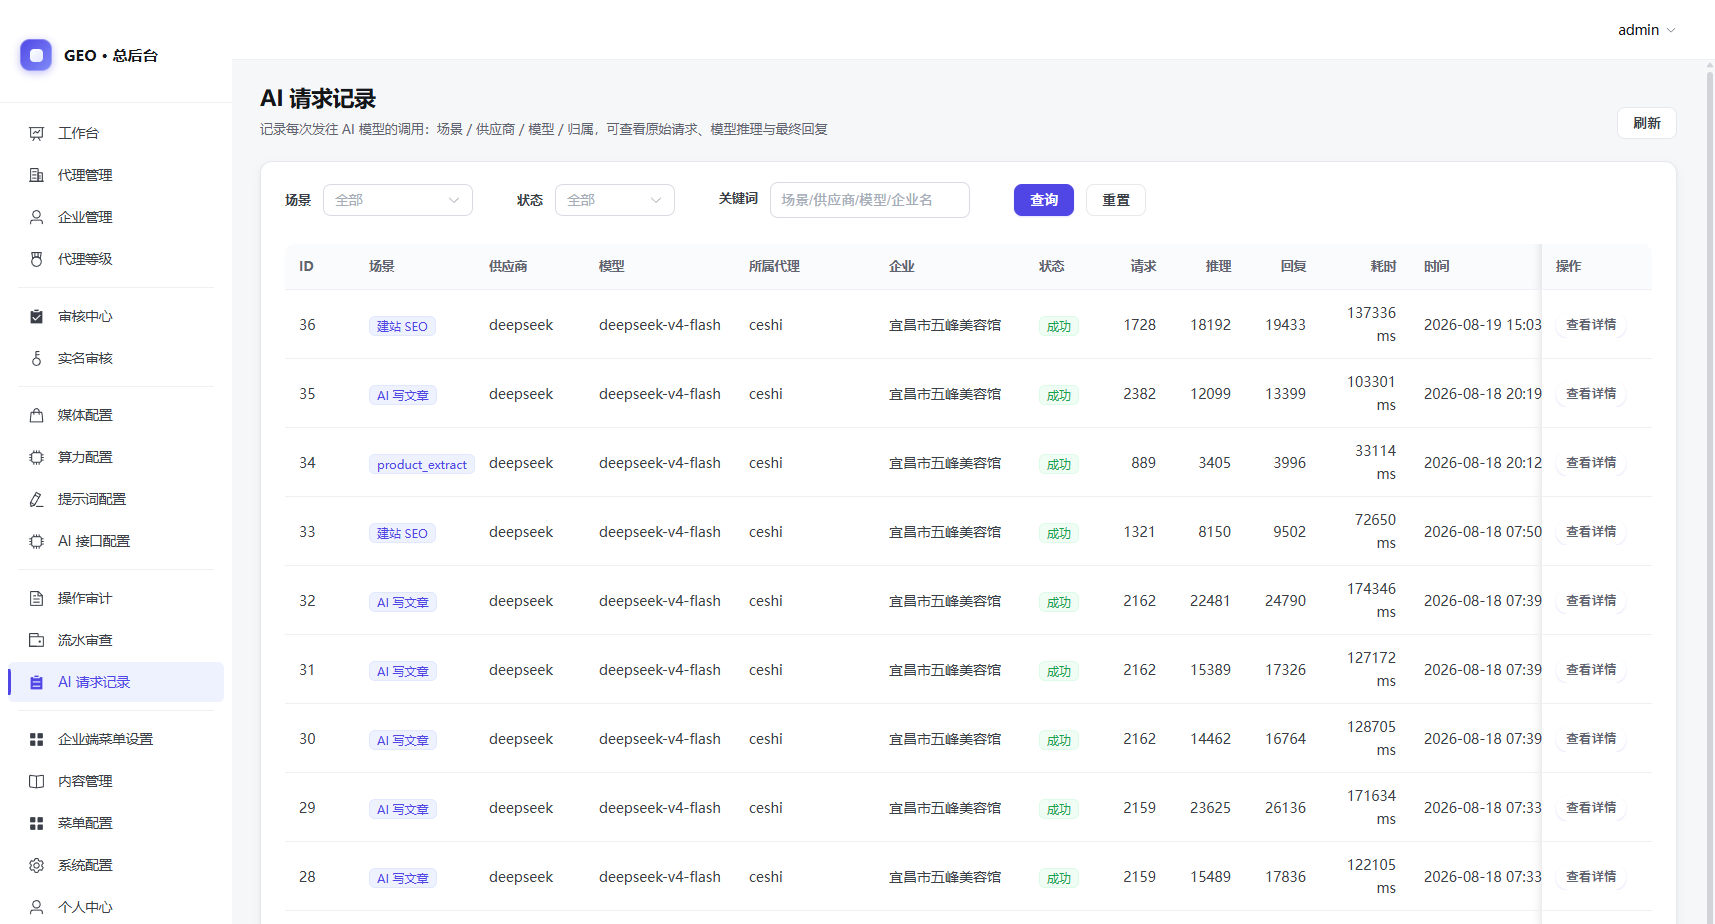Select 算力配置 menu entry
Screen dimensions: 1715x924
pyautogui.click(x=116, y=457)
